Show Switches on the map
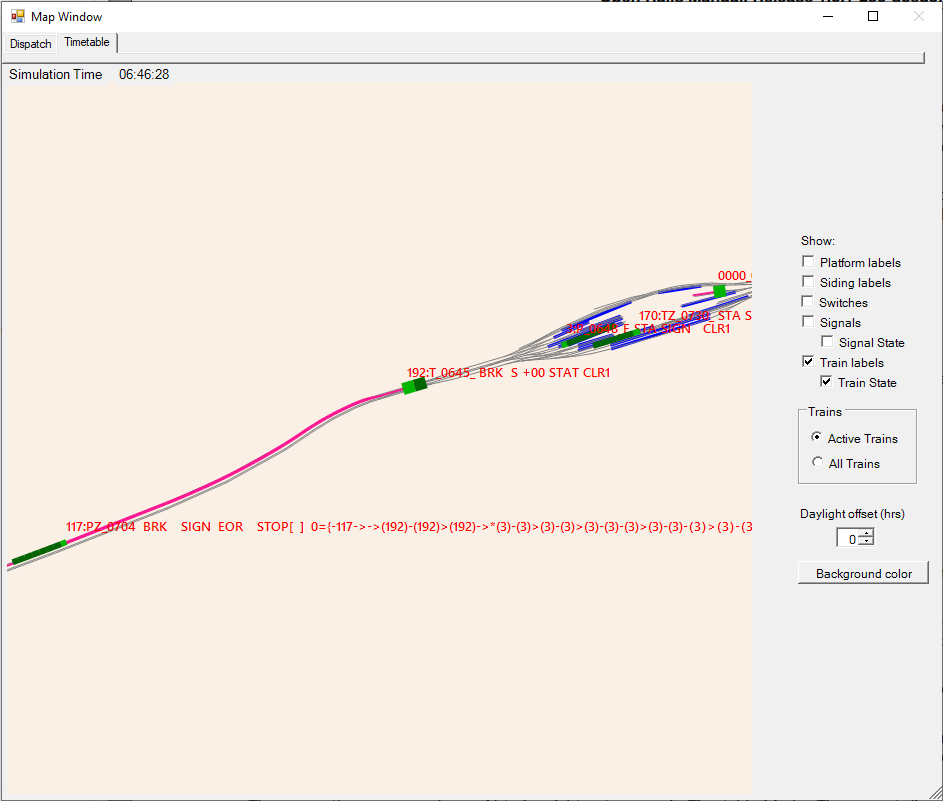 (x=808, y=302)
